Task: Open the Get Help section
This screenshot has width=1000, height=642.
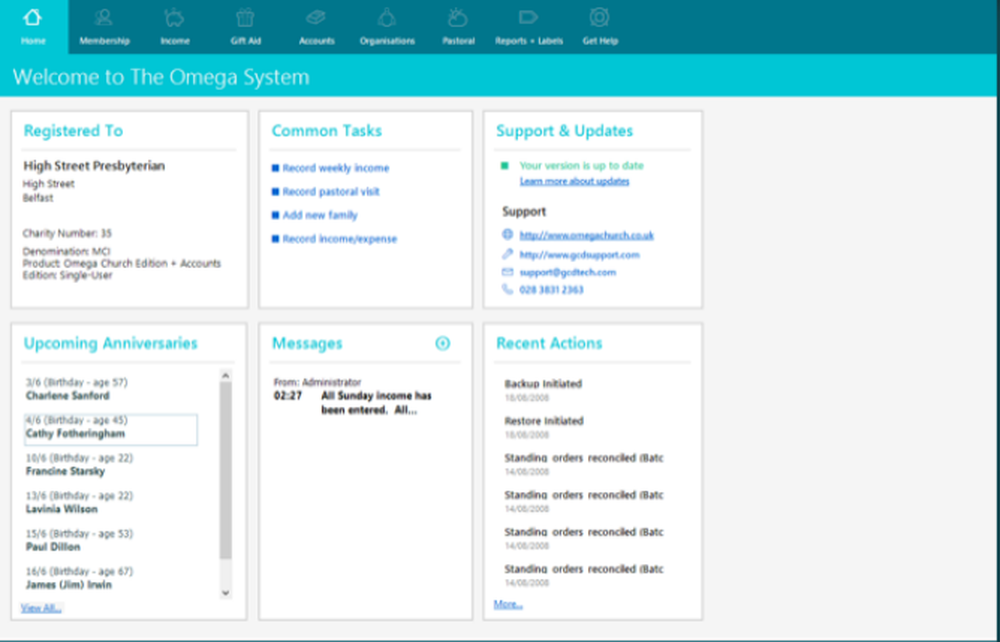Action: coord(599,27)
